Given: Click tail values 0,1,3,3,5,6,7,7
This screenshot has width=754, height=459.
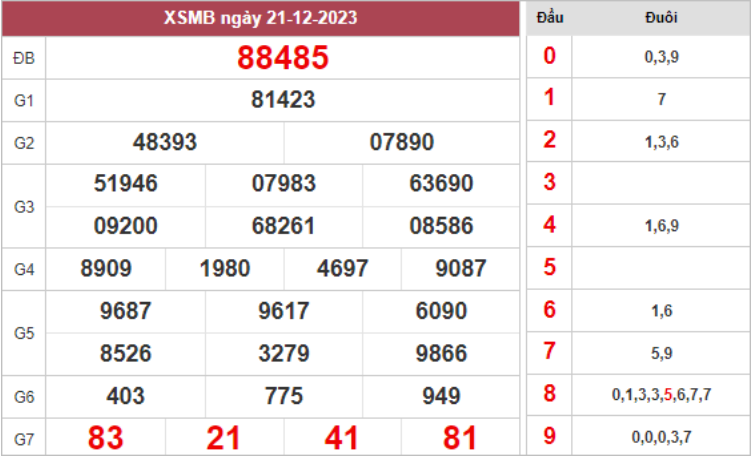Looking at the screenshot, I should (661, 395).
